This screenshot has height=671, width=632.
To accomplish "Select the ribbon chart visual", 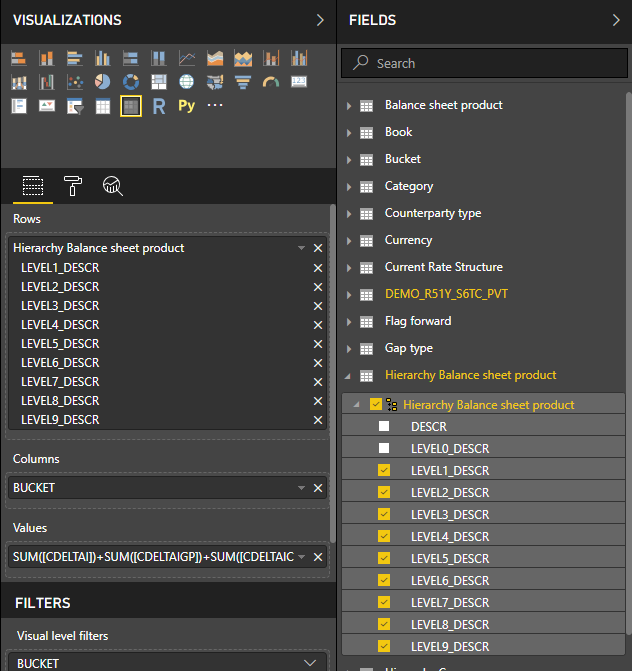I will 18,82.
